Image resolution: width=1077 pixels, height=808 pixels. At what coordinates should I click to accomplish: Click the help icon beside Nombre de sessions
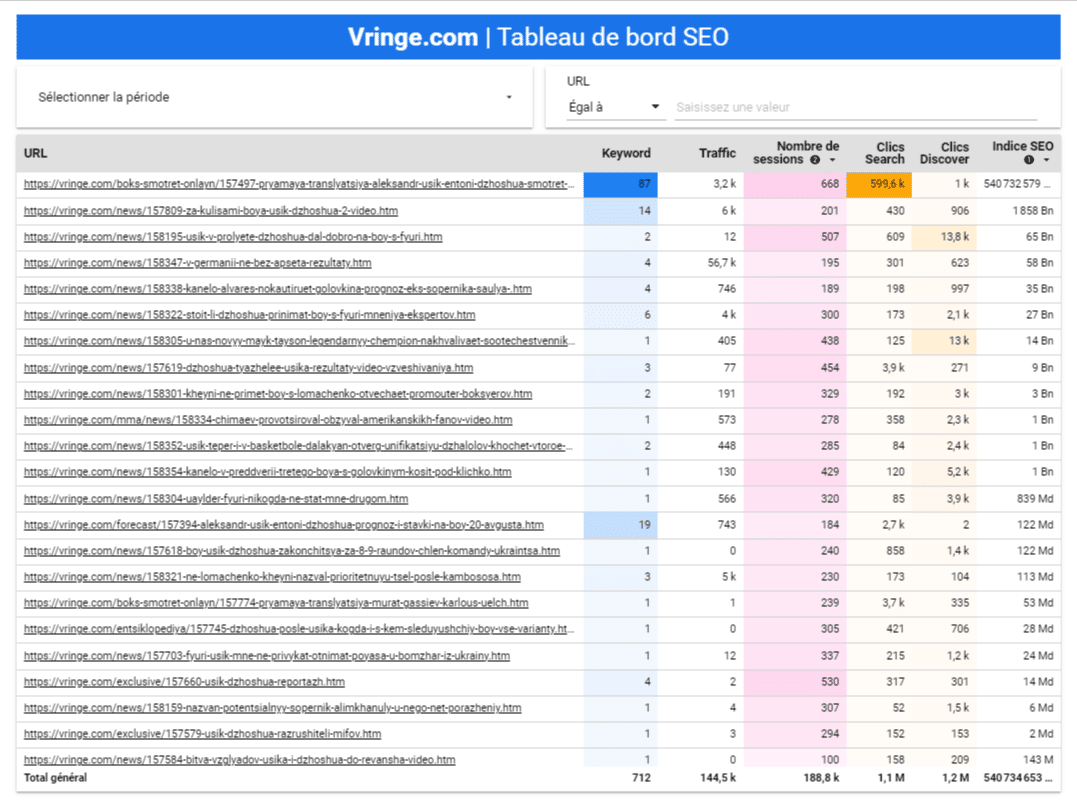pos(815,160)
